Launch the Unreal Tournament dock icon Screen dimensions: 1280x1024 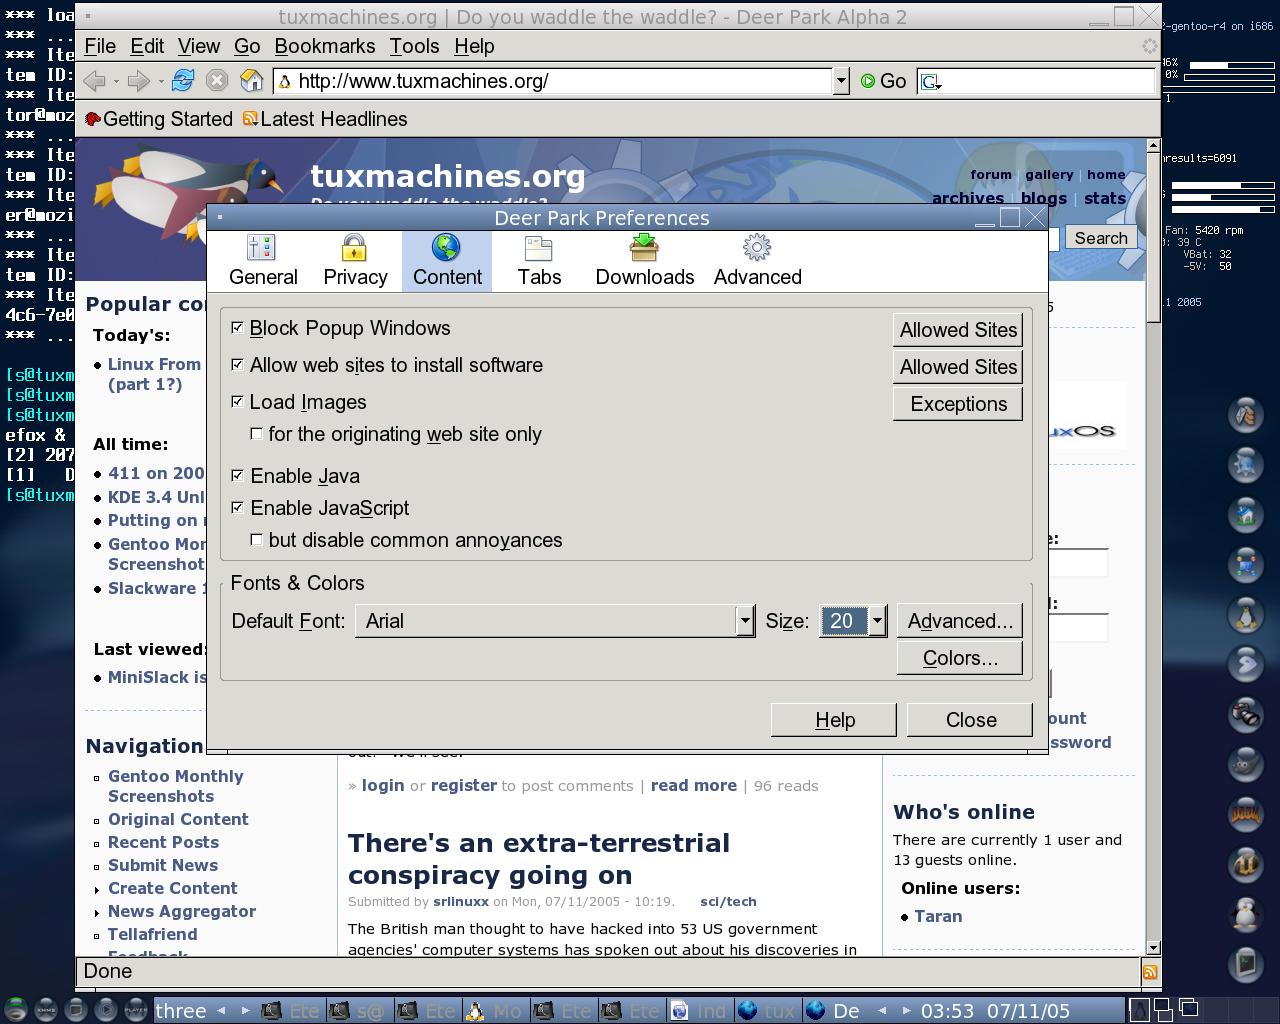tap(1245, 864)
